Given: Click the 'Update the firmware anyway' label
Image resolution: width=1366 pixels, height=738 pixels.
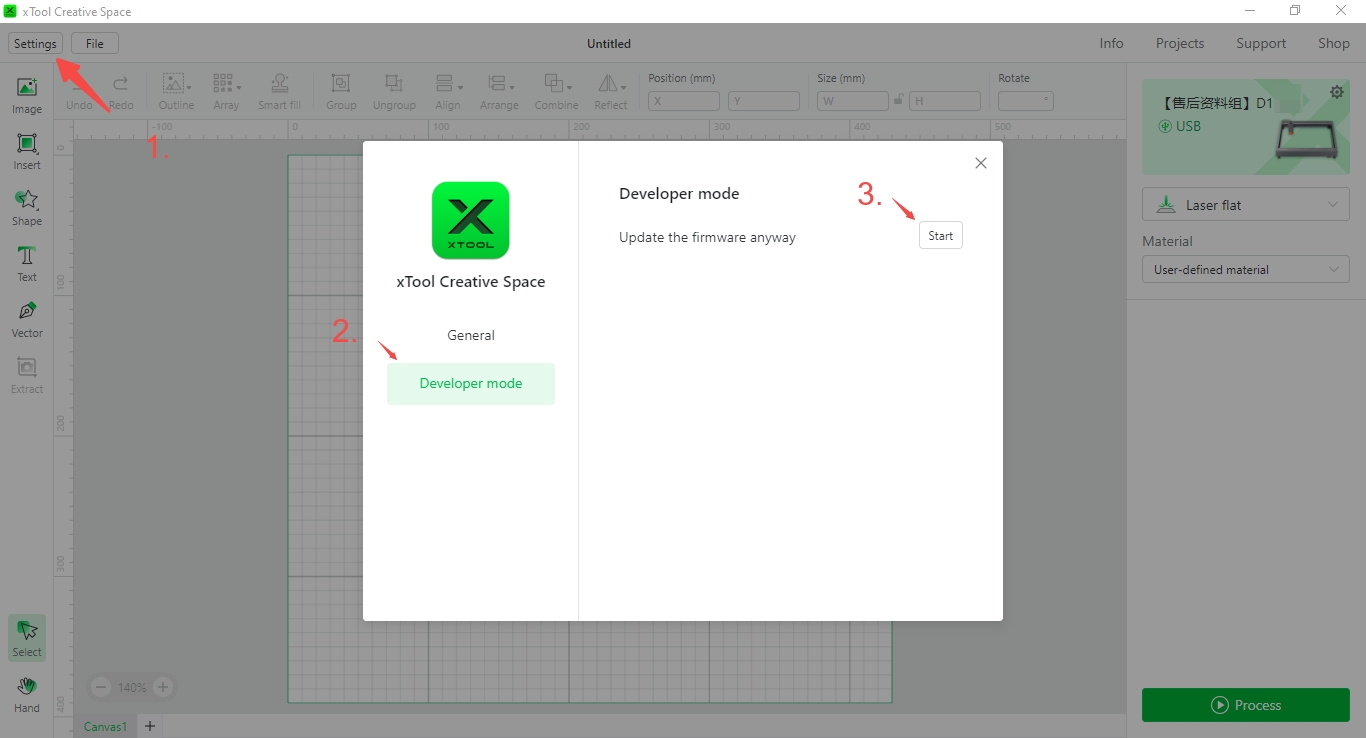Looking at the screenshot, I should [707, 238].
